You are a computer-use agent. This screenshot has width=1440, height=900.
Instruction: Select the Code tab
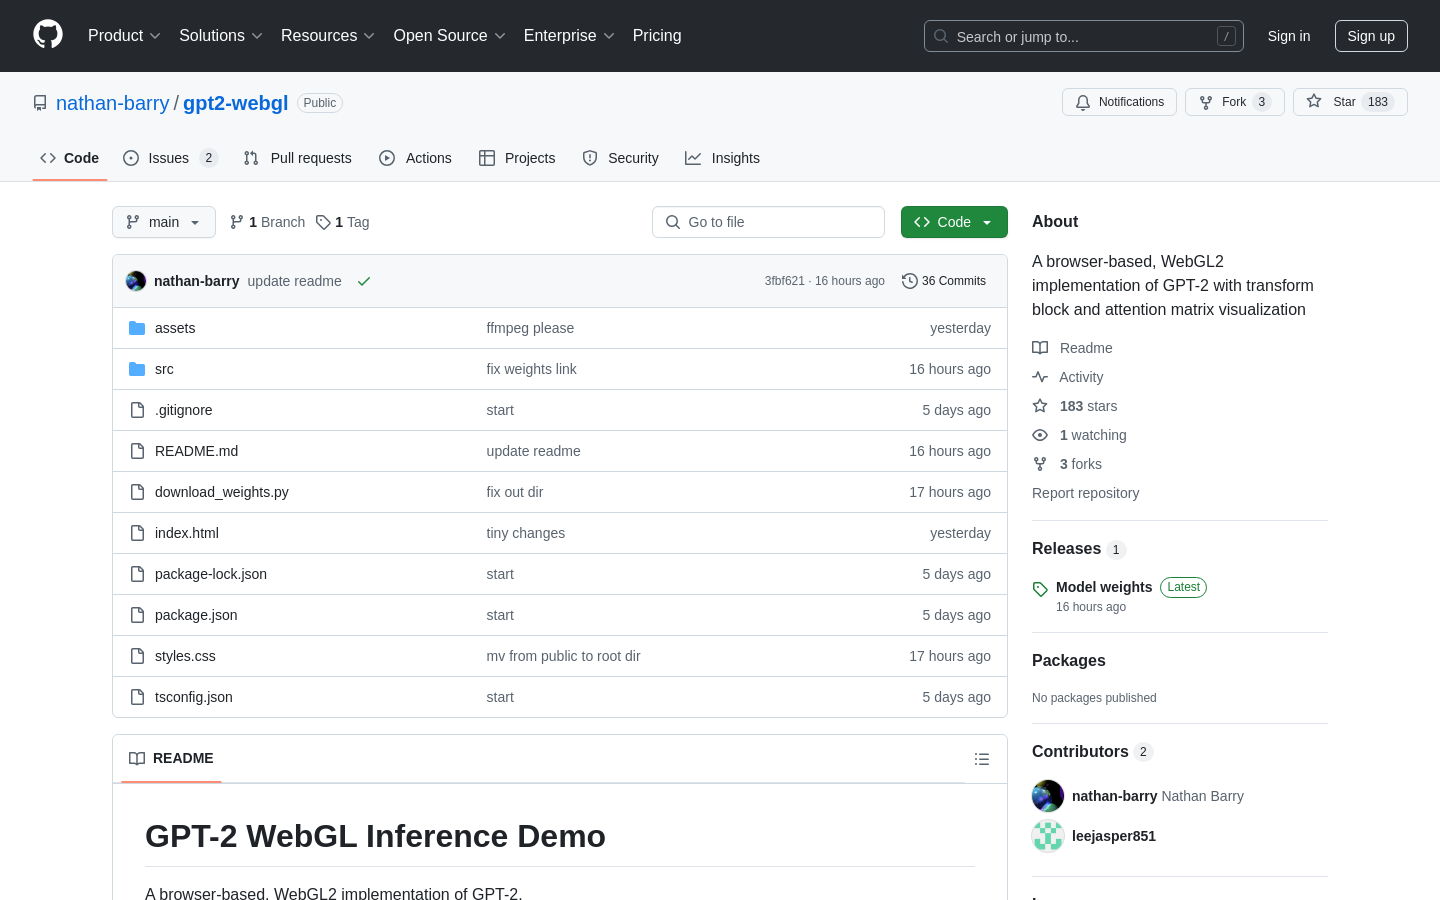[x=70, y=158]
